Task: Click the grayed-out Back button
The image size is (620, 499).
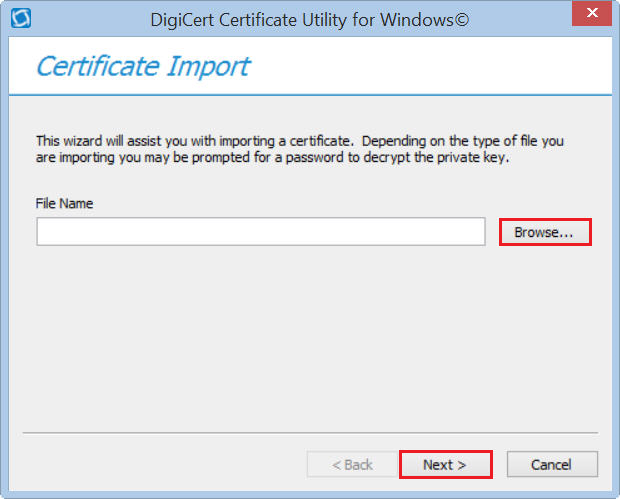Action: tap(352, 464)
